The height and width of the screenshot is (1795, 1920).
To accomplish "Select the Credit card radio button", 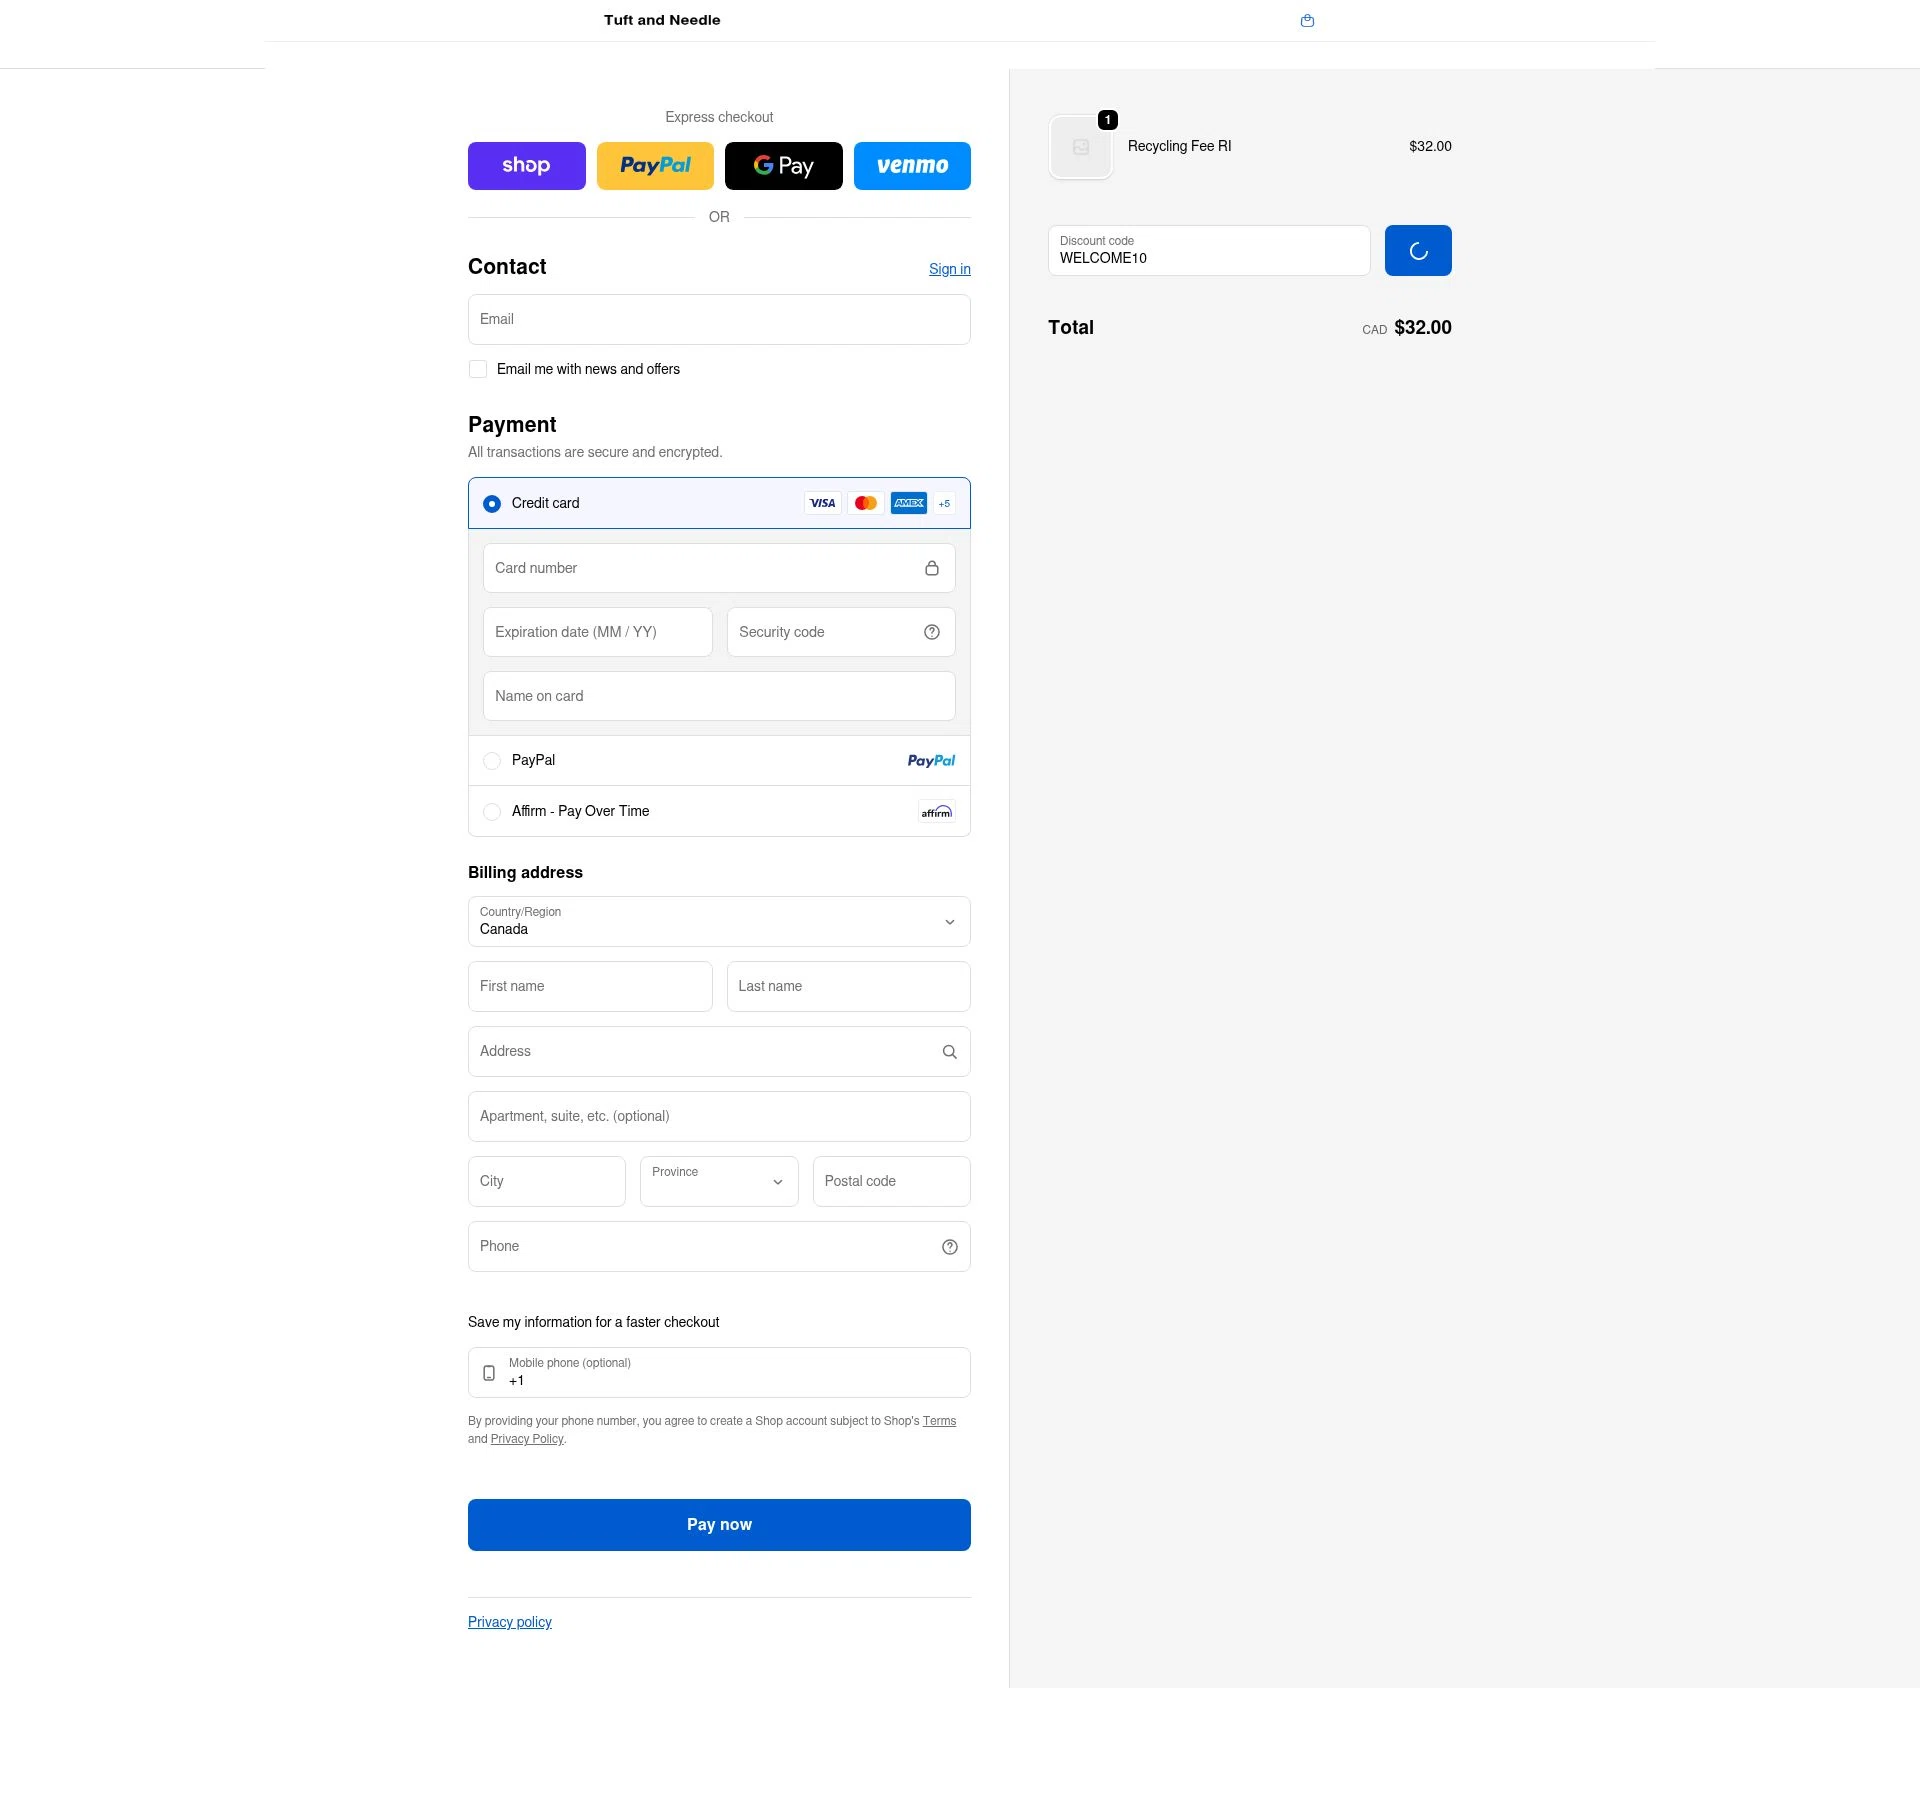I will point(492,504).
